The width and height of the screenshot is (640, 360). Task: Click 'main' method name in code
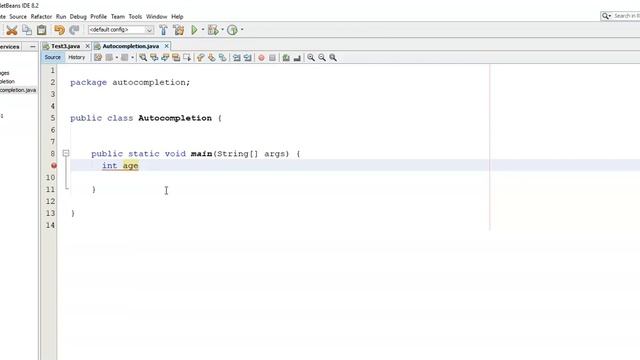tap(201, 154)
